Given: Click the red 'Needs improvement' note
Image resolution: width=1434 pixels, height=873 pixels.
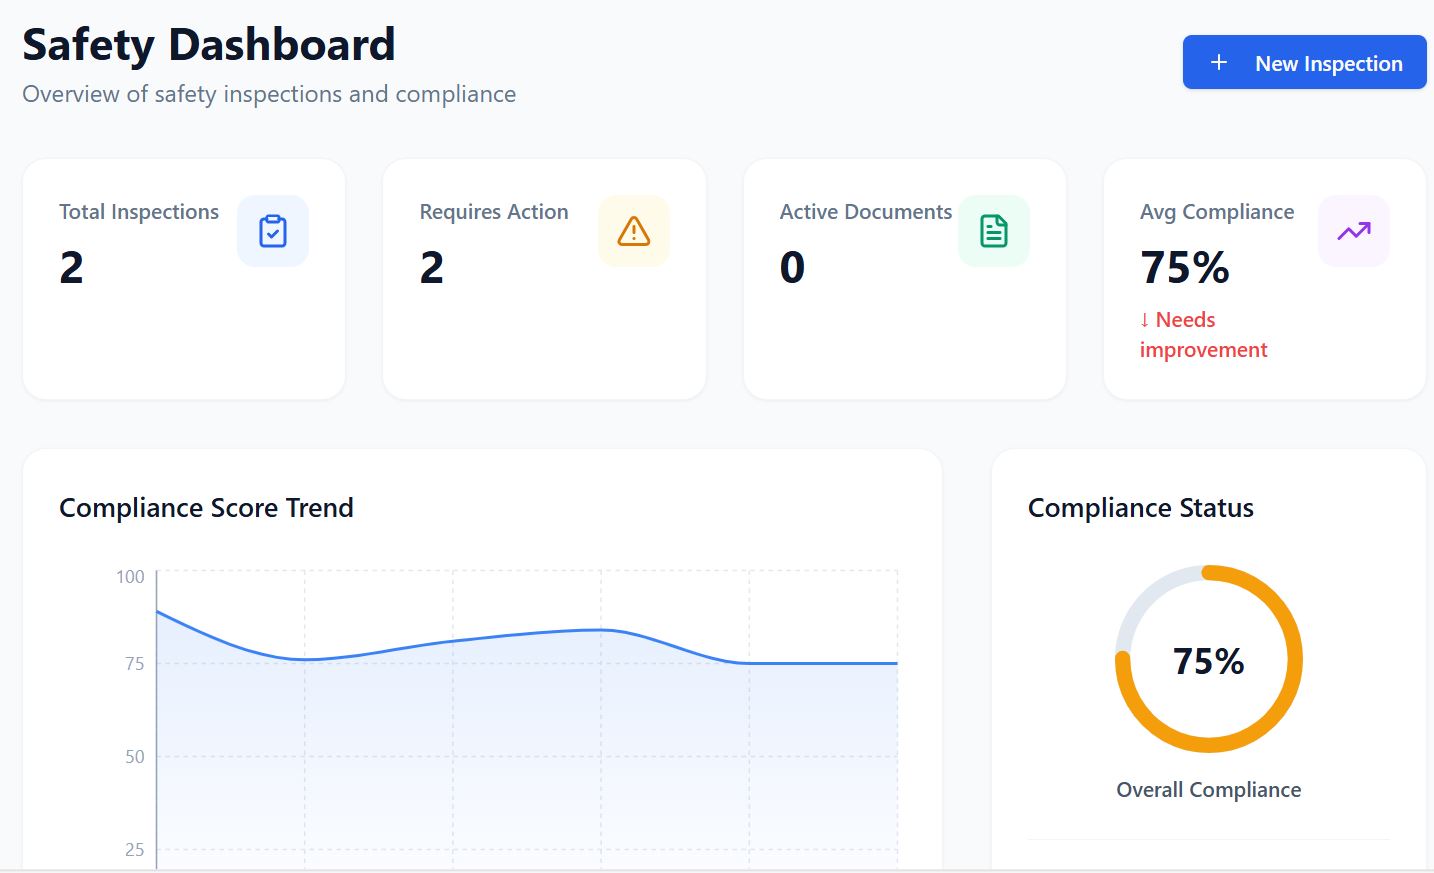Looking at the screenshot, I should pos(1203,335).
